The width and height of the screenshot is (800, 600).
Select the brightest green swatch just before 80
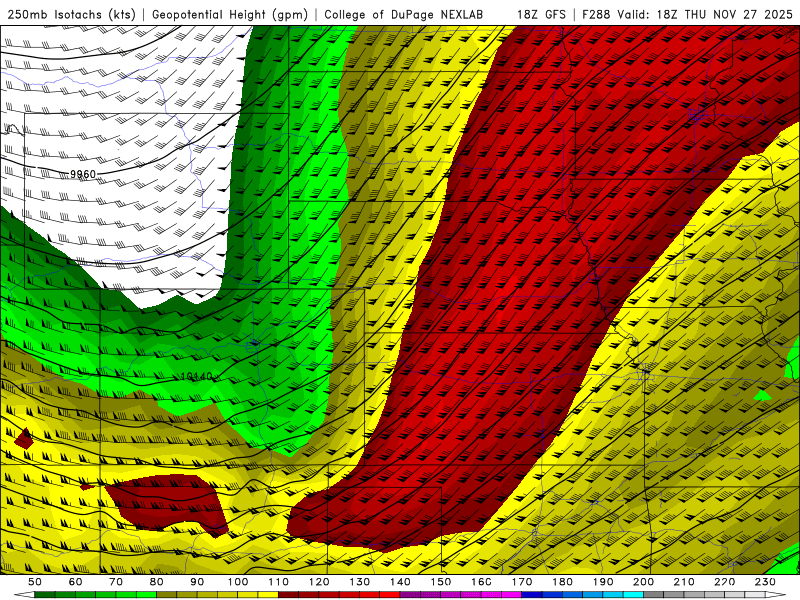click(146, 595)
